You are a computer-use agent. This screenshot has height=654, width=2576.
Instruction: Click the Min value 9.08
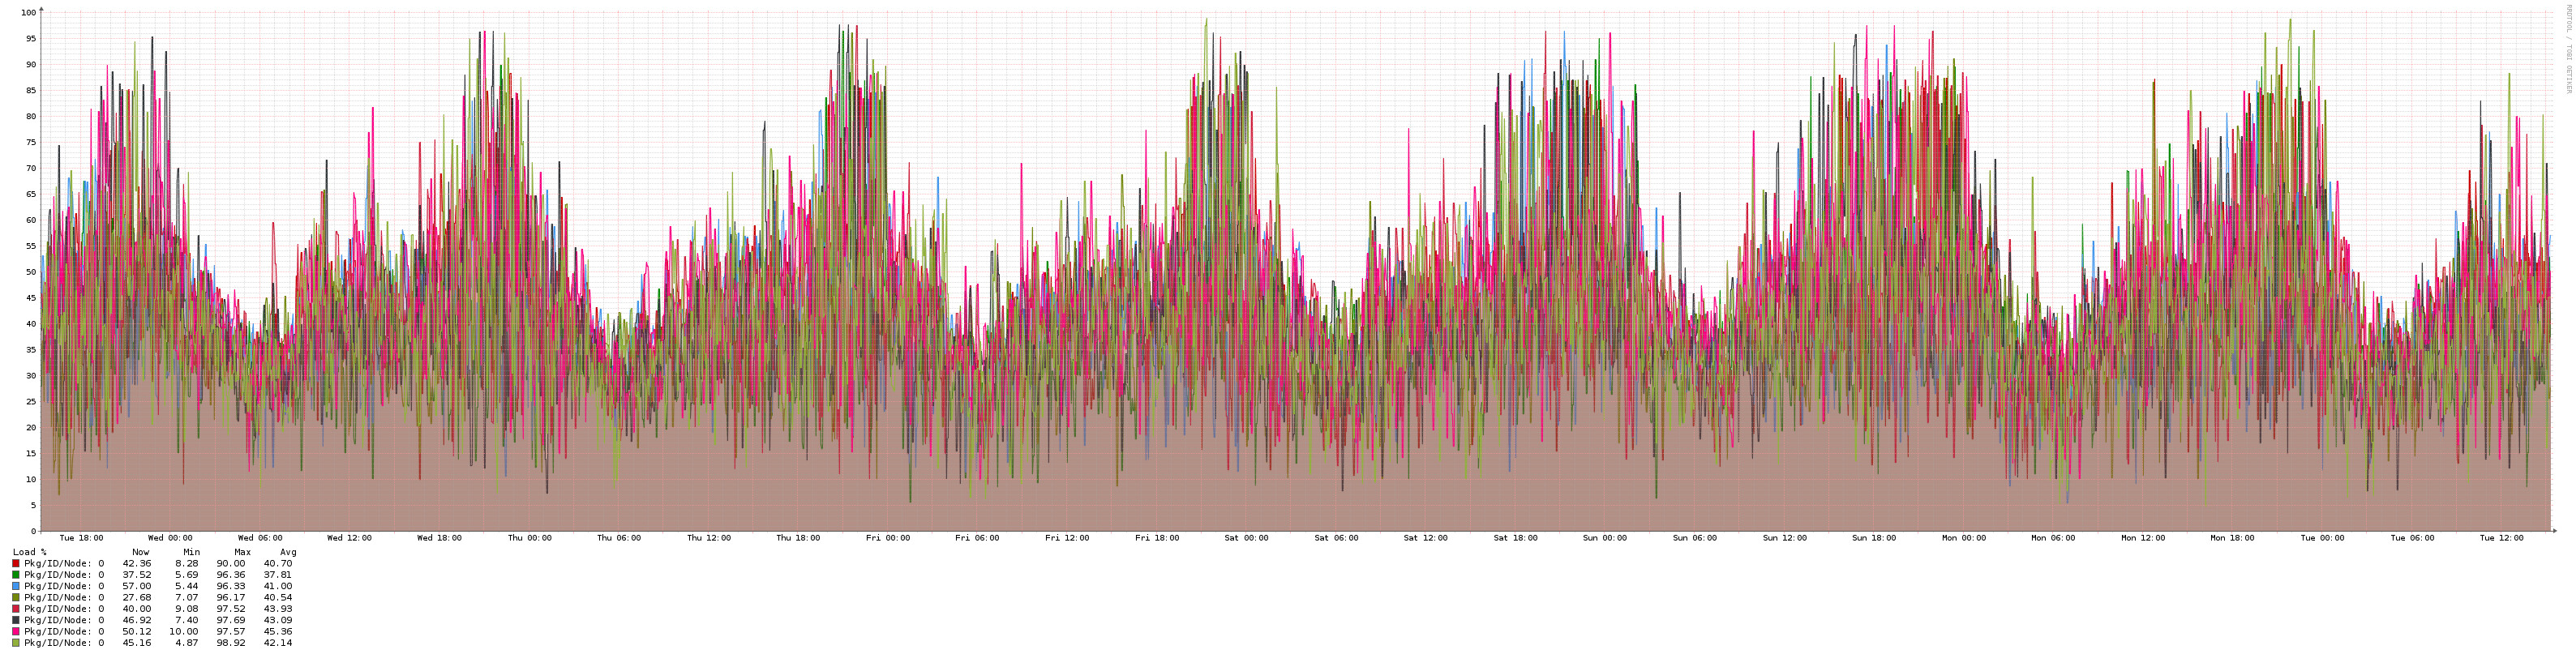187,609
